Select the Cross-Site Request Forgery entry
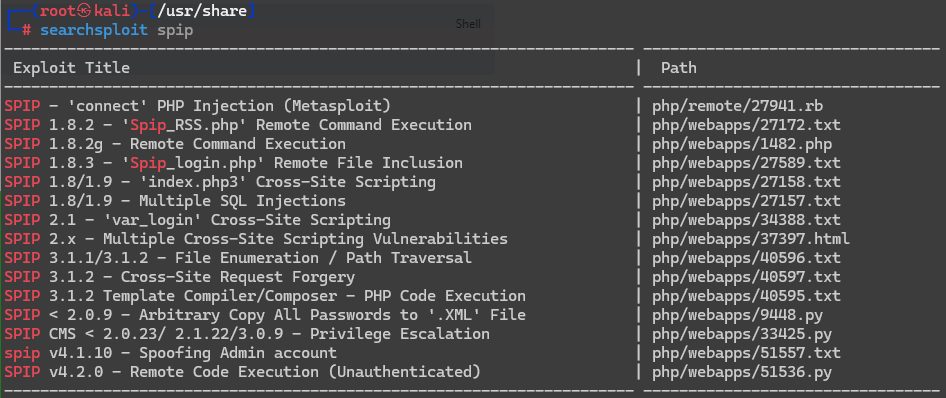The width and height of the screenshot is (946, 398). tap(179, 277)
